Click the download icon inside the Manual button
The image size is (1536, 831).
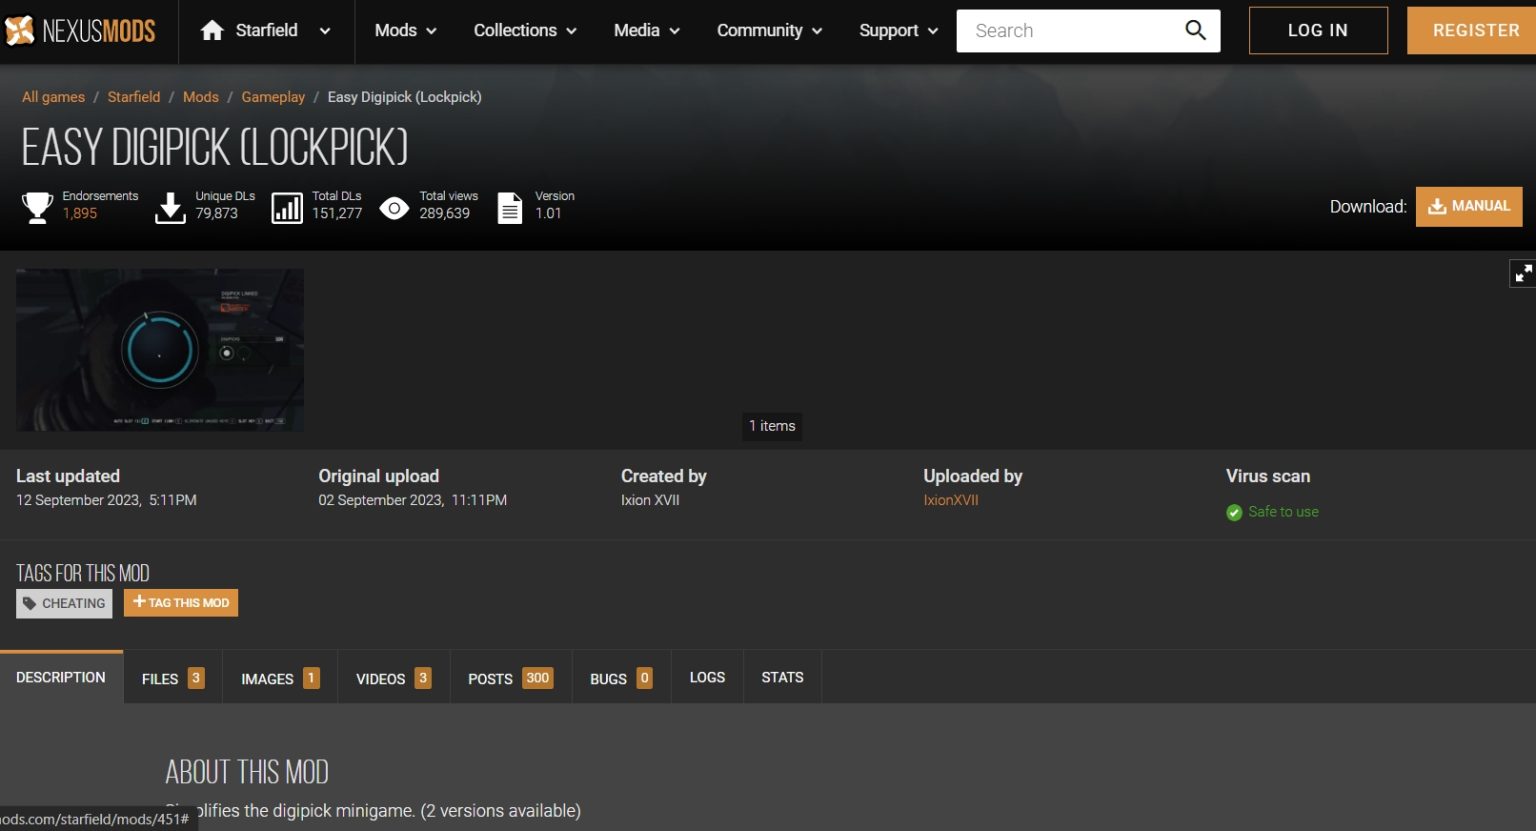tap(1436, 206)
